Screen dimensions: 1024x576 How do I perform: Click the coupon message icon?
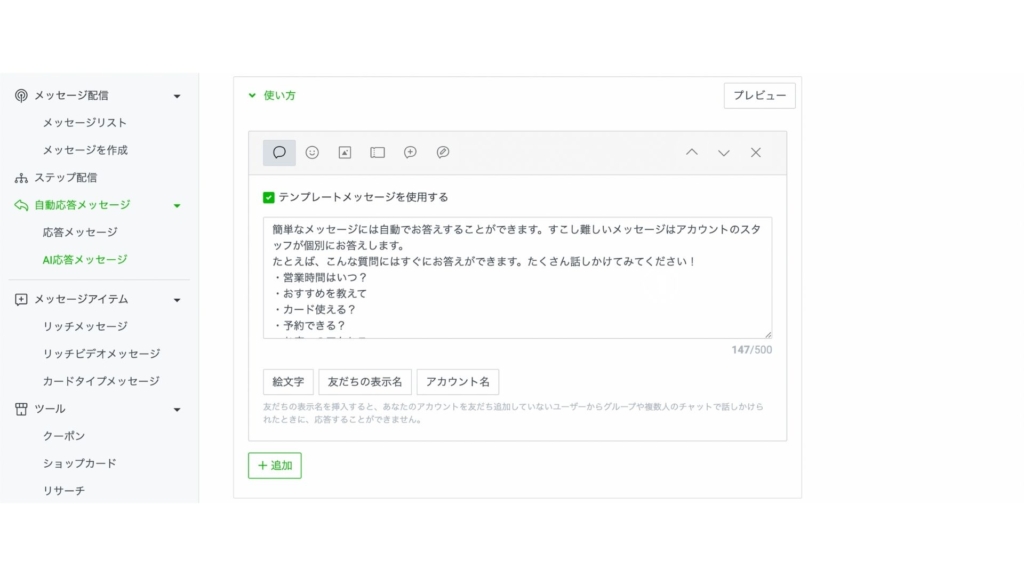[x=377, y=153]
